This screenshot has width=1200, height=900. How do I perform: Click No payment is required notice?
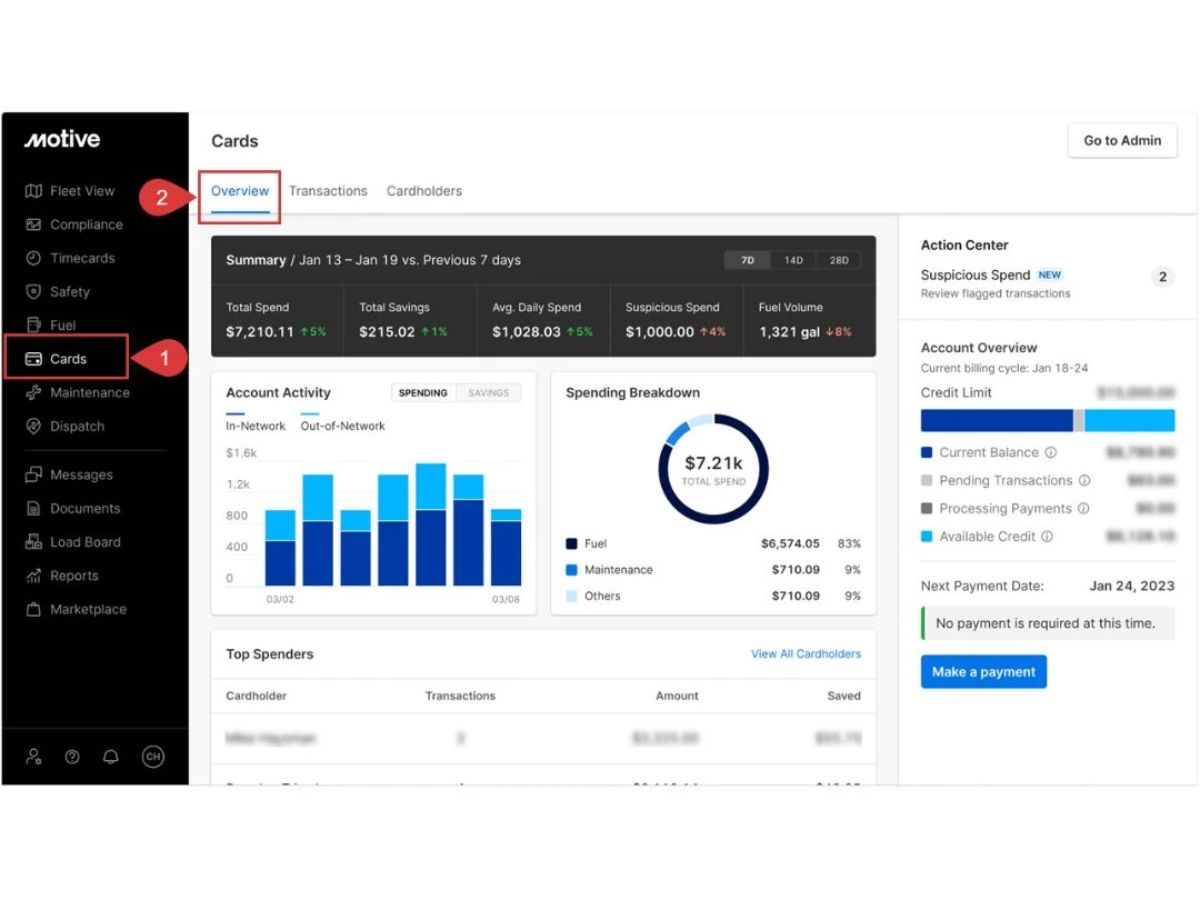pos(1048,623)
